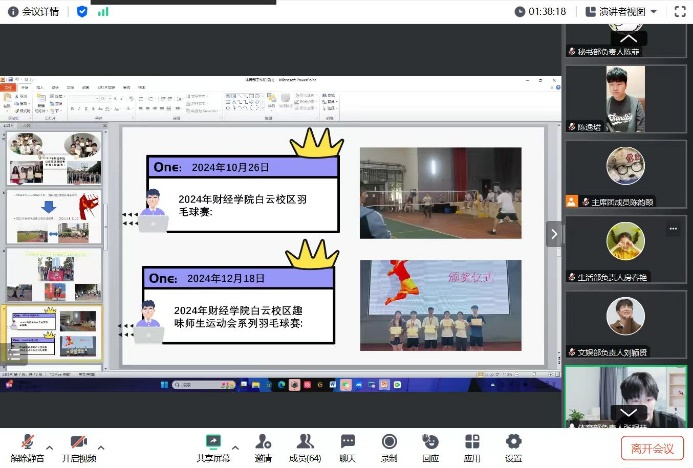Start recording with the Record icon
Viewport: 693px width, 468px height.
coord(388,442)
